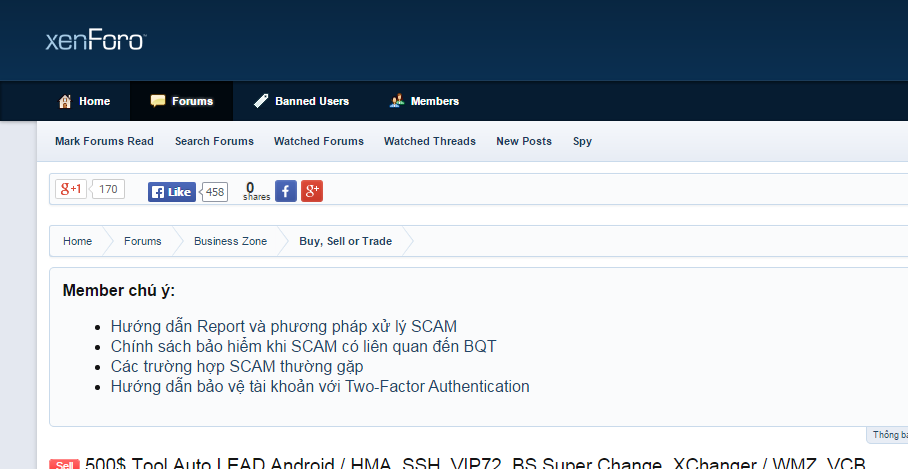Screen dimensions: 908x470
Task: Click Business Zone breadcrumb
Action: (230, 241)
